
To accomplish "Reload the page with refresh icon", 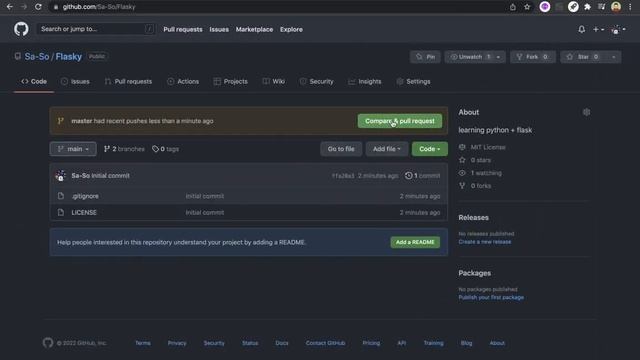I will pos(38,7).
